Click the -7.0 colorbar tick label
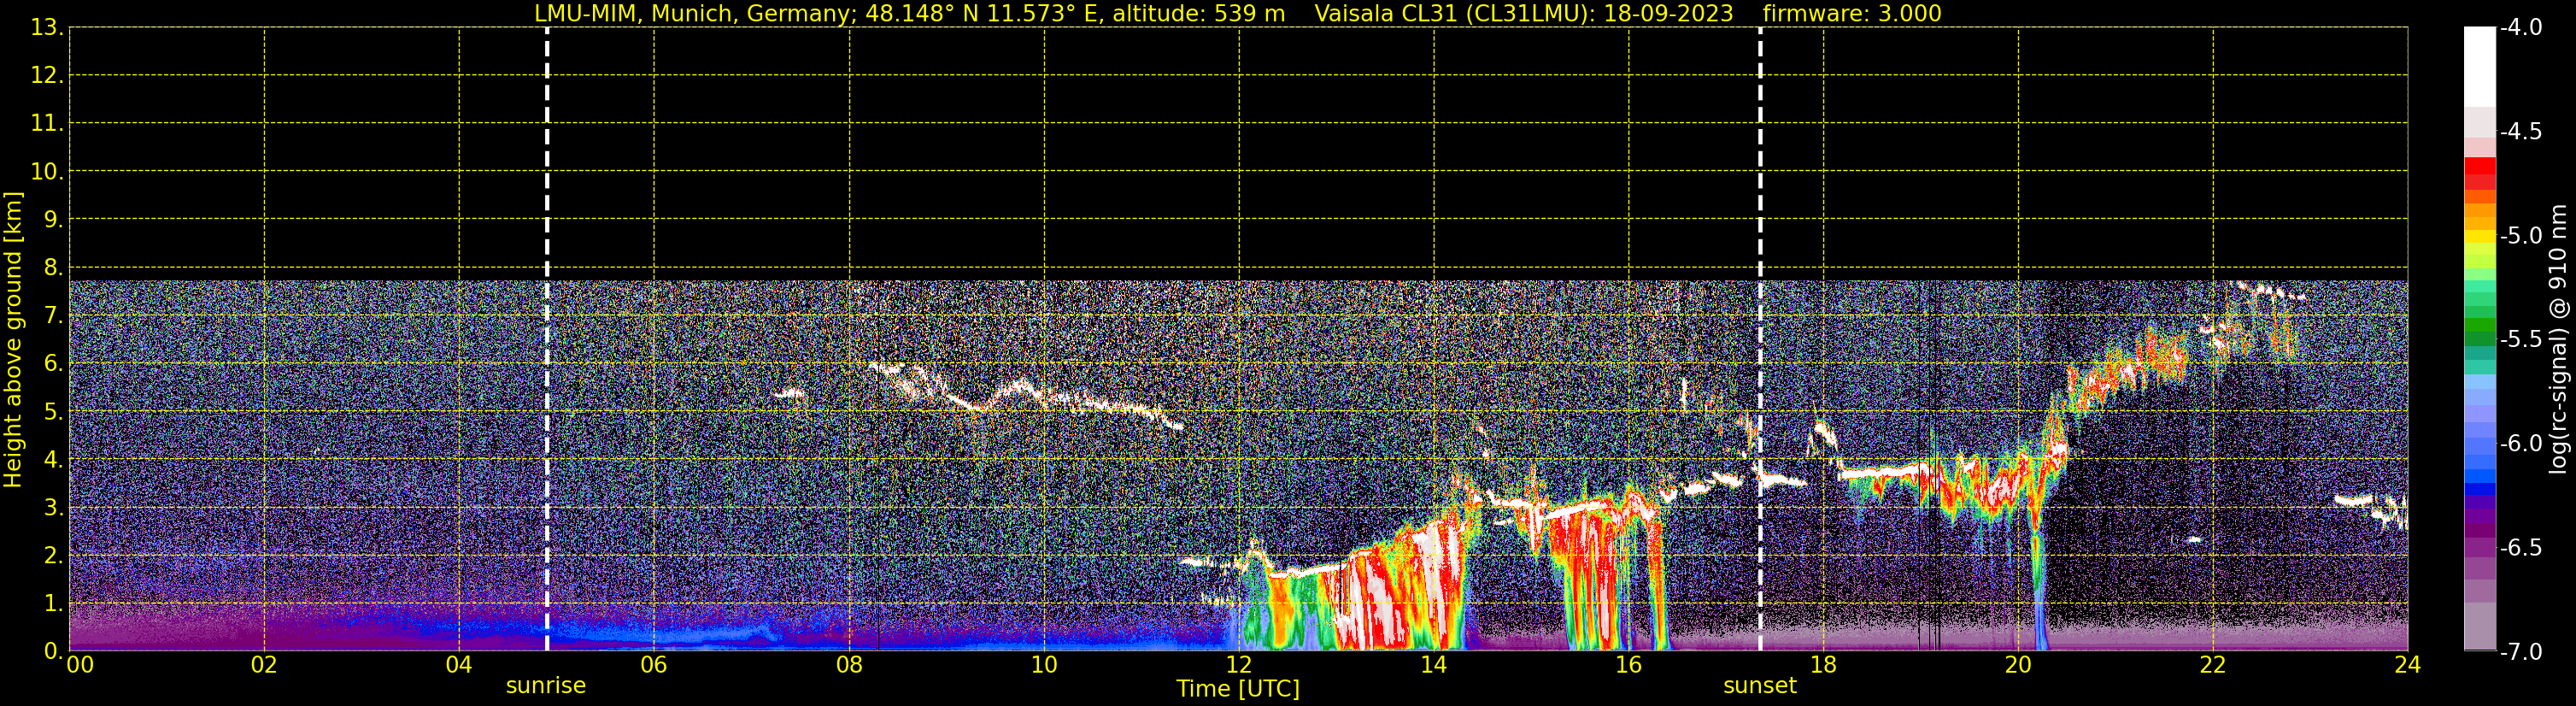 [2520, 652]
